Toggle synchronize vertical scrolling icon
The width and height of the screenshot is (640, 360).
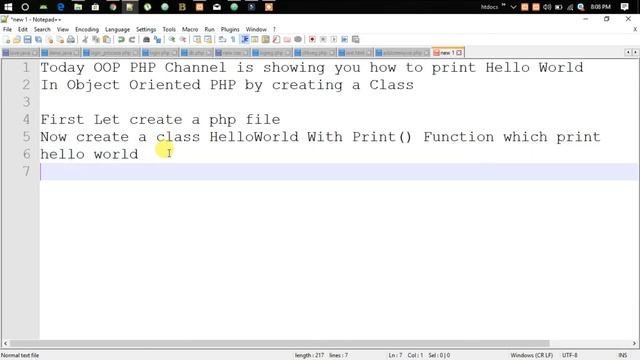tap(197, 40)
